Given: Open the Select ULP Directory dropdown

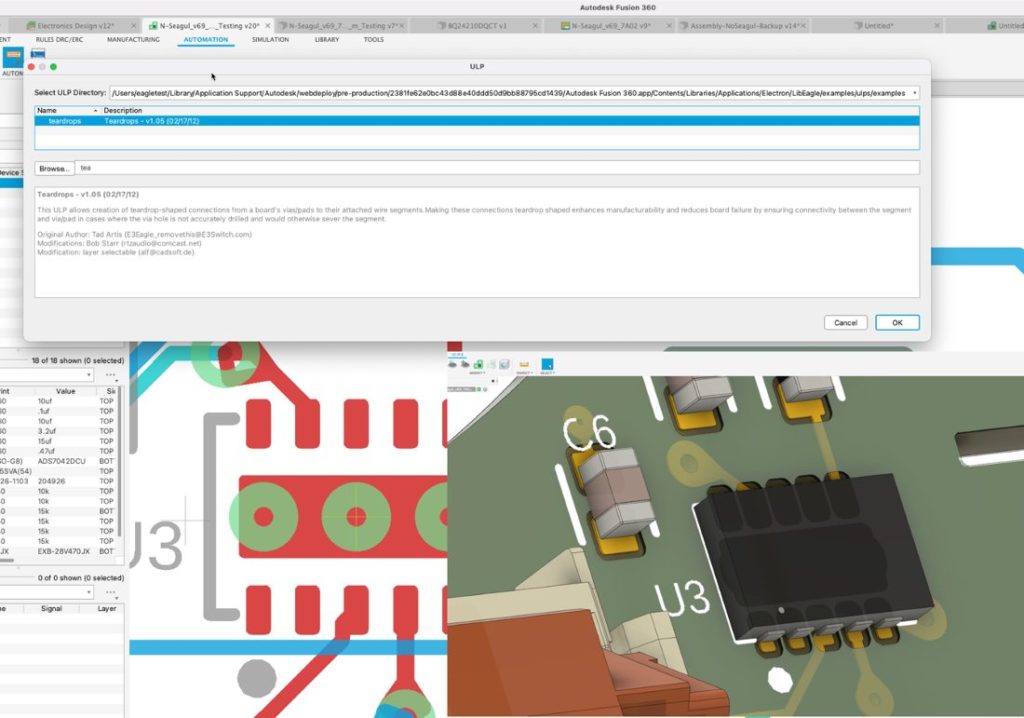Looking at the screenshot, I should tap(917, 90).
